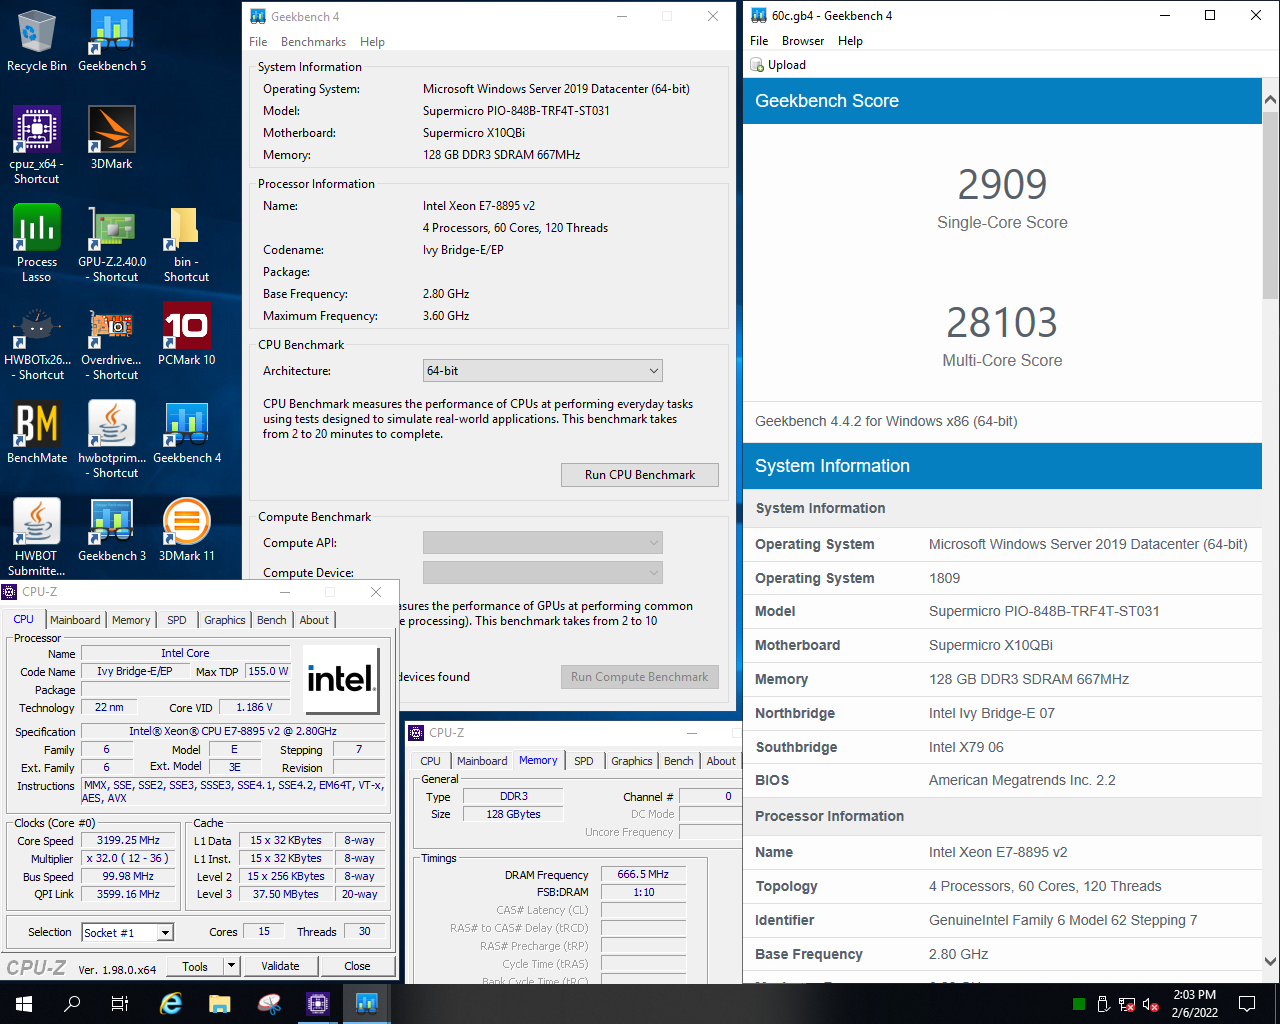Screen dimensions: 1280x1024
Task: Launch PCMark 10 desktop icon
Action: 186,335
